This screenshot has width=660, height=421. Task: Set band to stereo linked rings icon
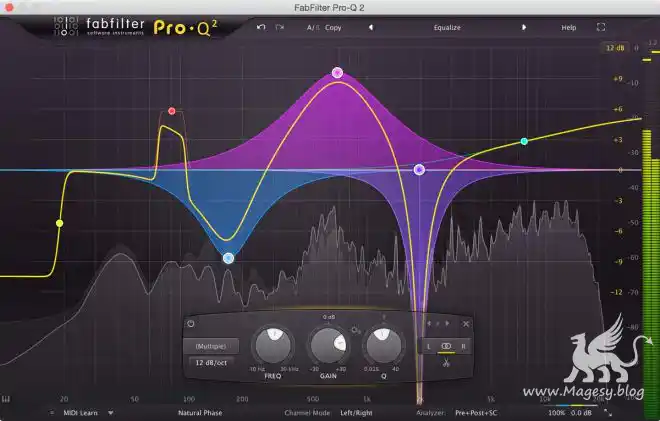point(446,346)
